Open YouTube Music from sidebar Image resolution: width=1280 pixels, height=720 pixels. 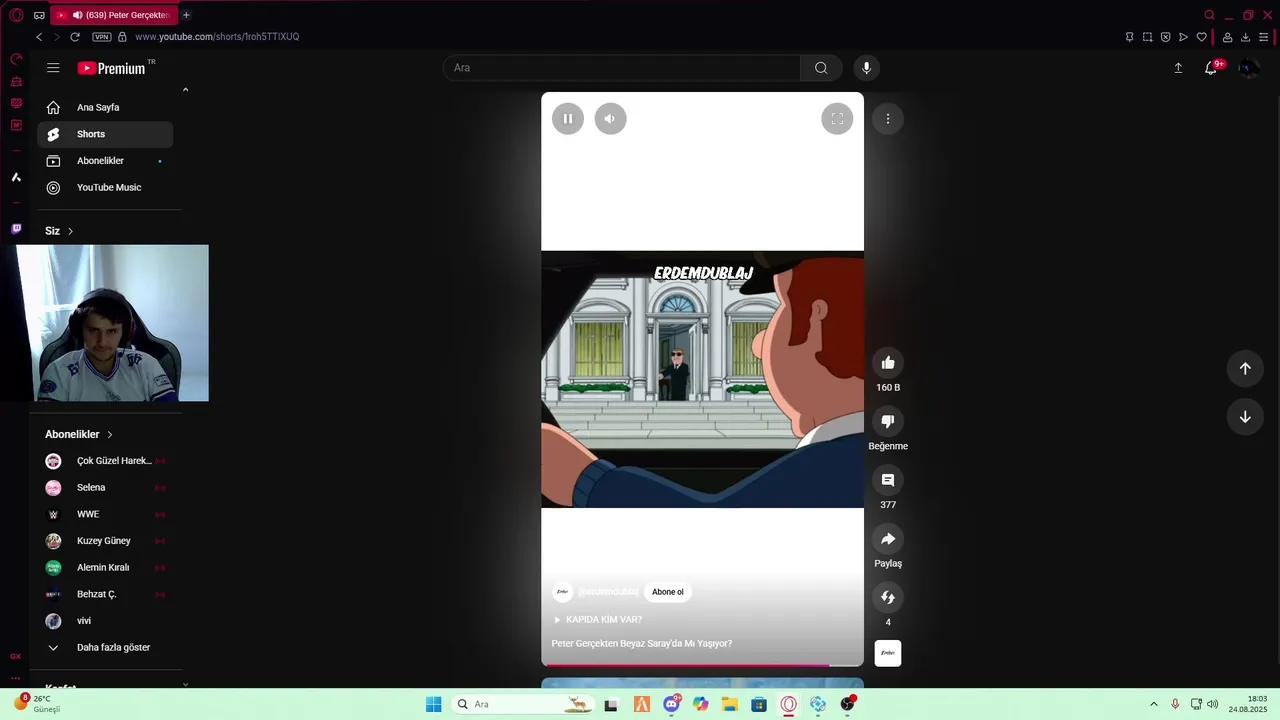coord(105,188)
